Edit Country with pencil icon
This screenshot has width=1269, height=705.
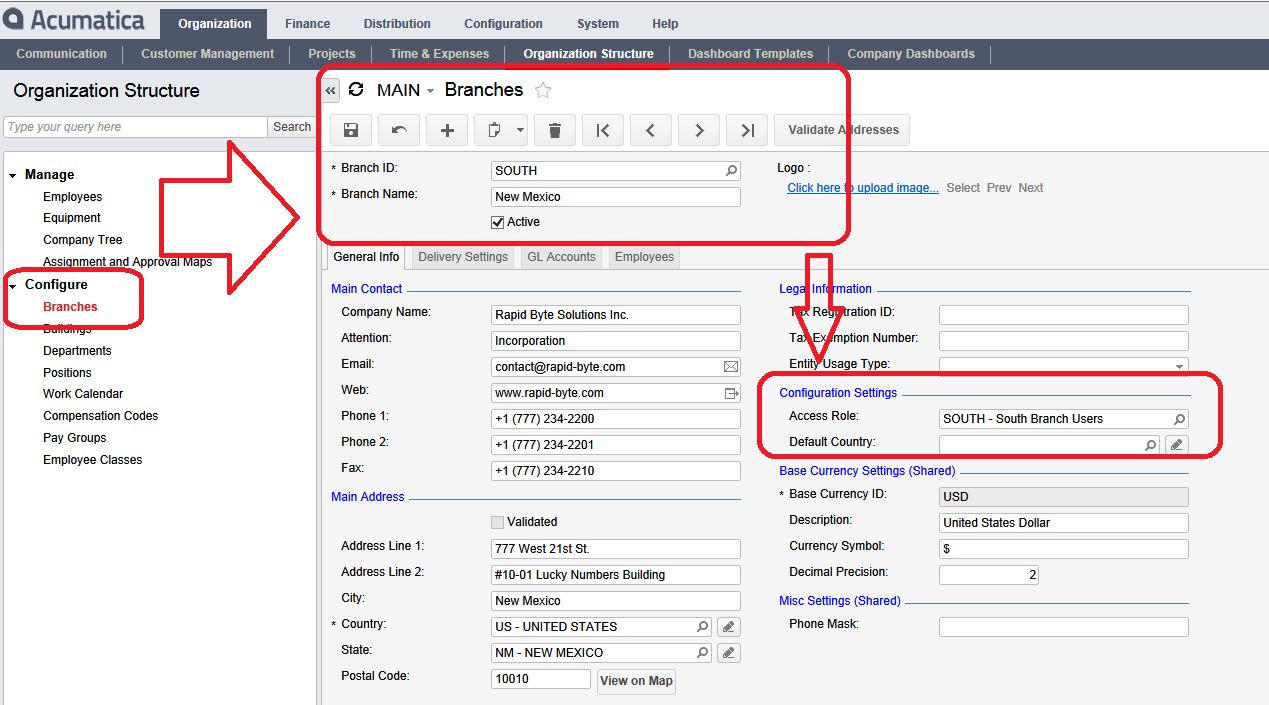pos(729,627)
